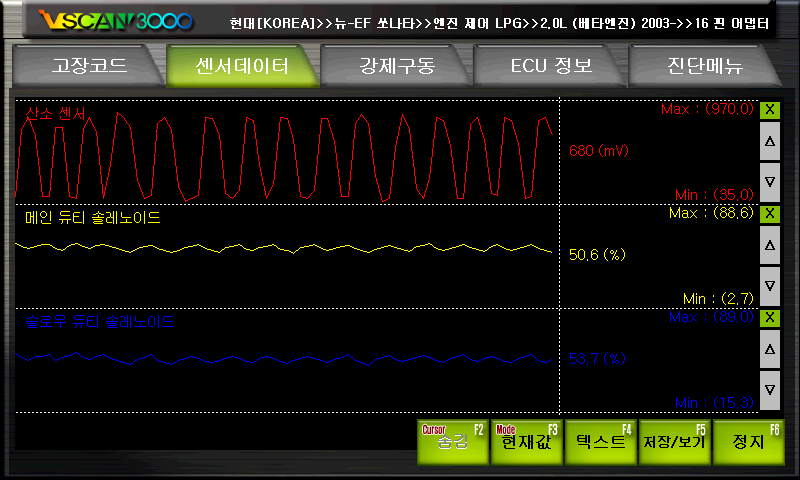Open the 고장코드 tab
The width and height of the screenshot is (800, 480).
tap(88, 67)
